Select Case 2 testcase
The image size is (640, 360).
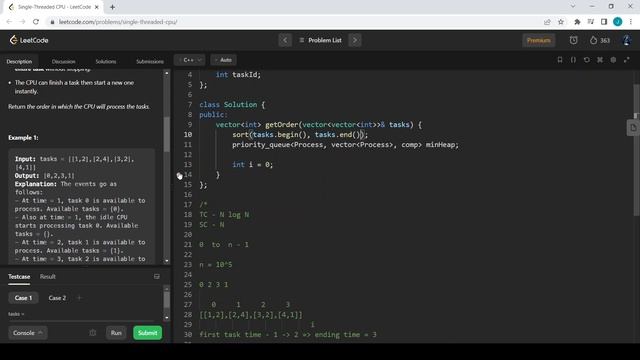57,298
